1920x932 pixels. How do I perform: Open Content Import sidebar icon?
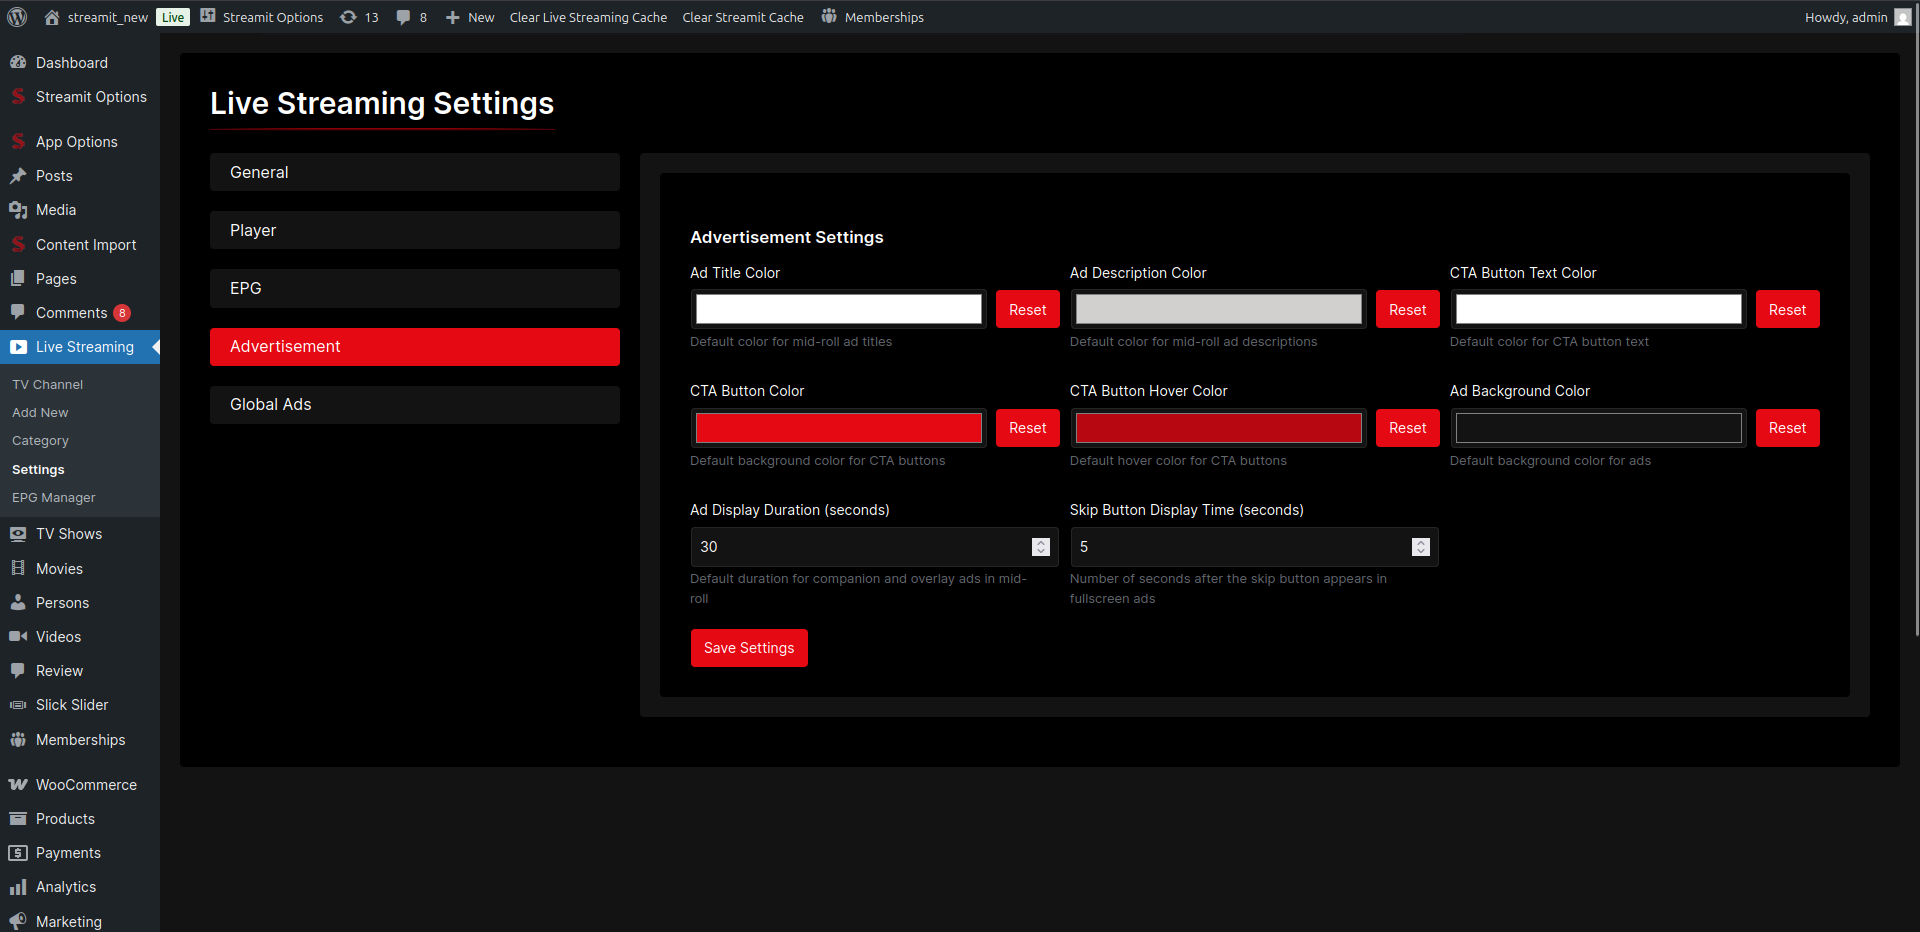coord(18,244)
